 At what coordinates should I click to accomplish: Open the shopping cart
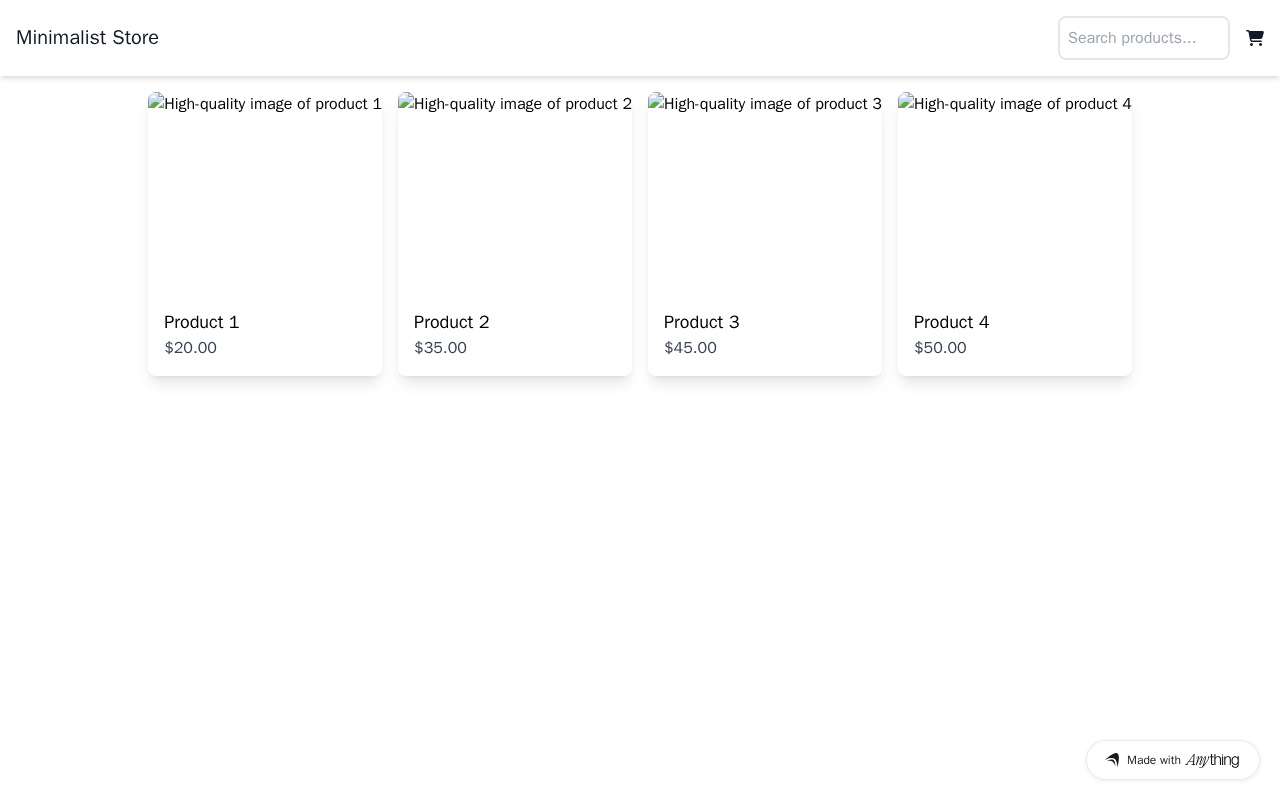click(1255, 38)
